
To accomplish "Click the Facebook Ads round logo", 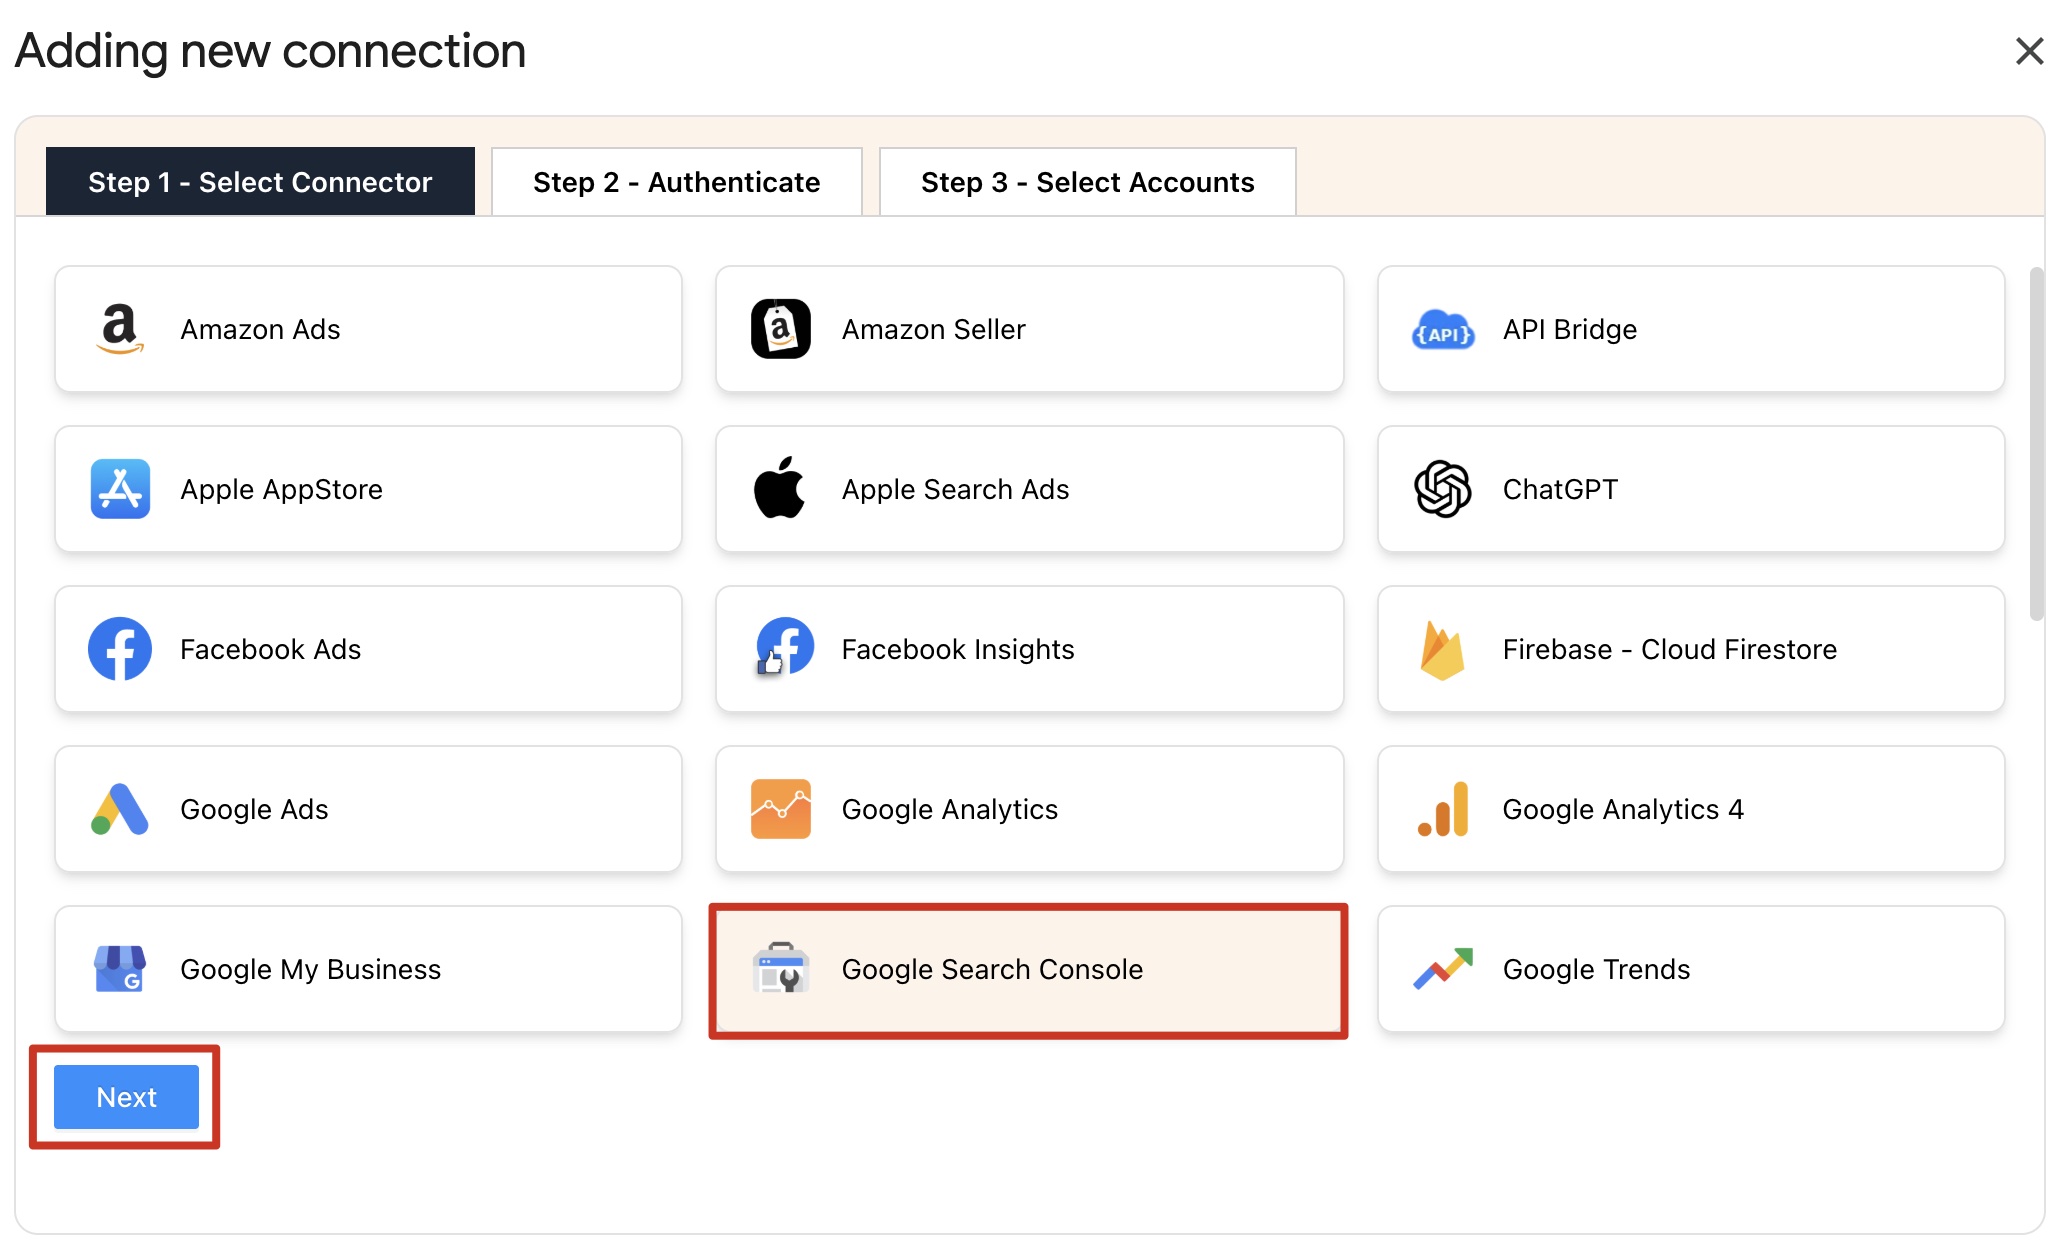I will pyautogui.click(x=120, y=649).
